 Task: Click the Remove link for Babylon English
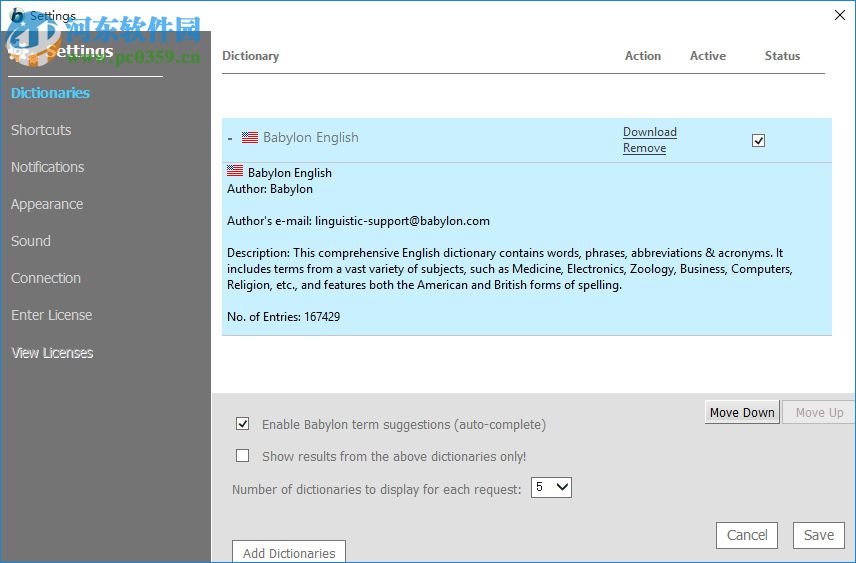click(644, 148)
